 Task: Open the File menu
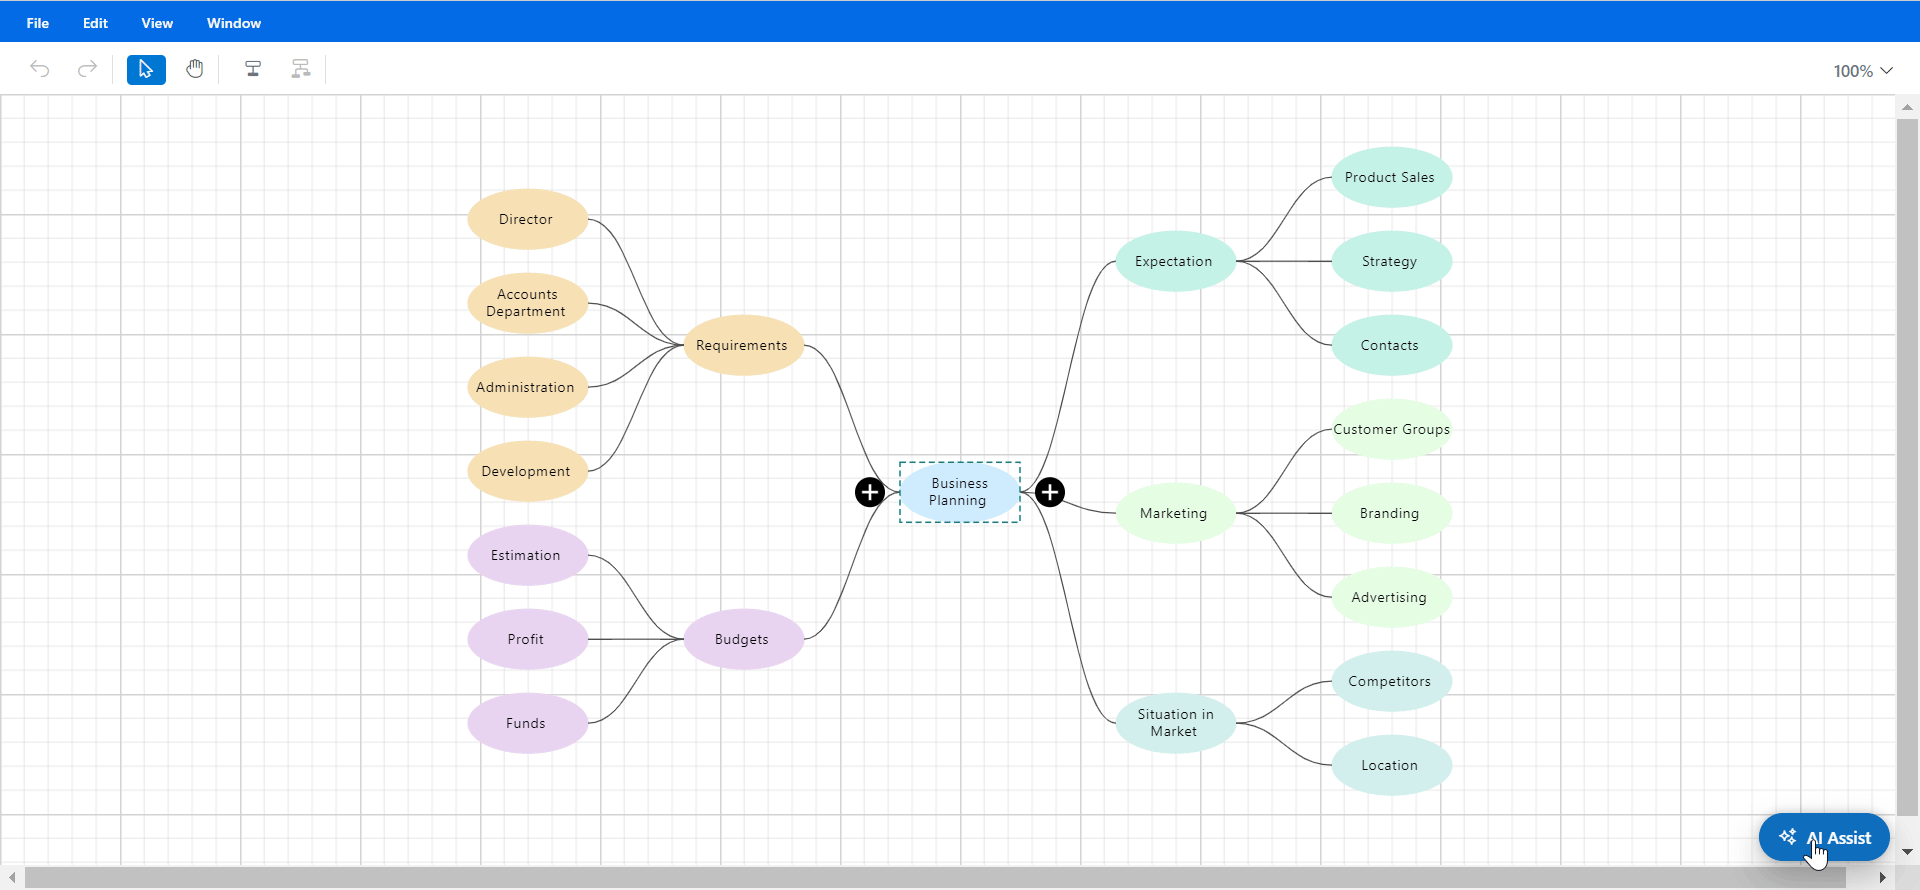[x=38, y=23]
